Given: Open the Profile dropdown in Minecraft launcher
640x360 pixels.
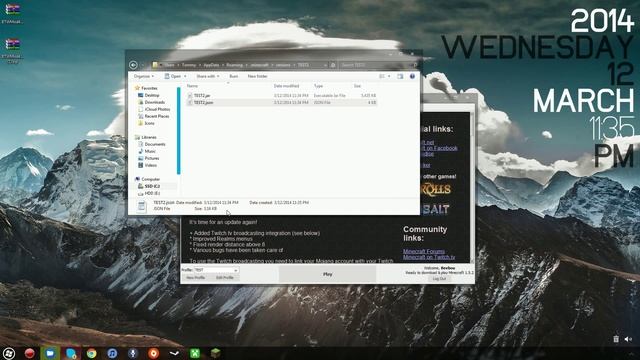Looking at the screenshot, I should tap(216, 270).
